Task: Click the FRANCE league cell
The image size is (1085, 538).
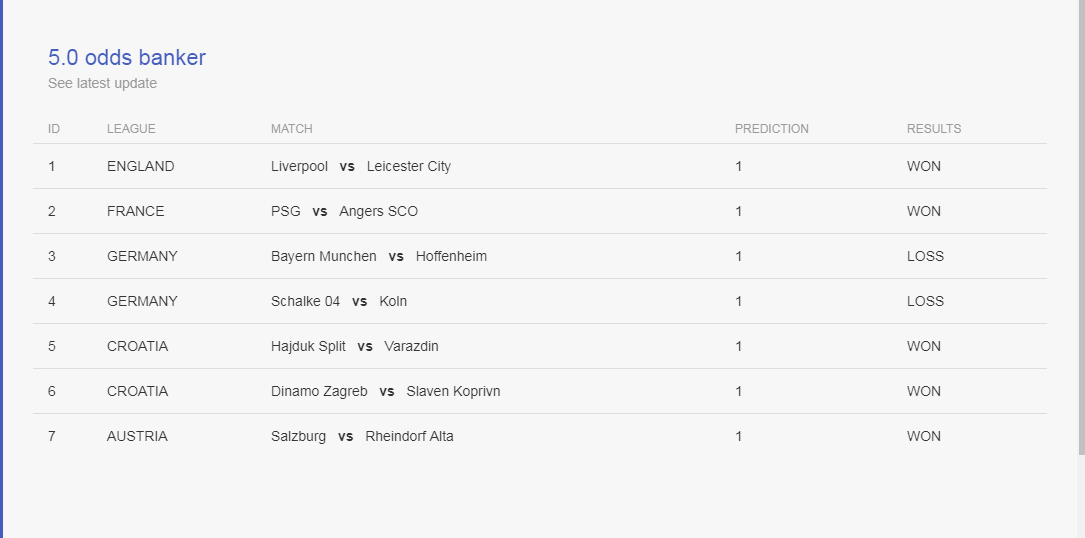Action: [x=136, y=211]
